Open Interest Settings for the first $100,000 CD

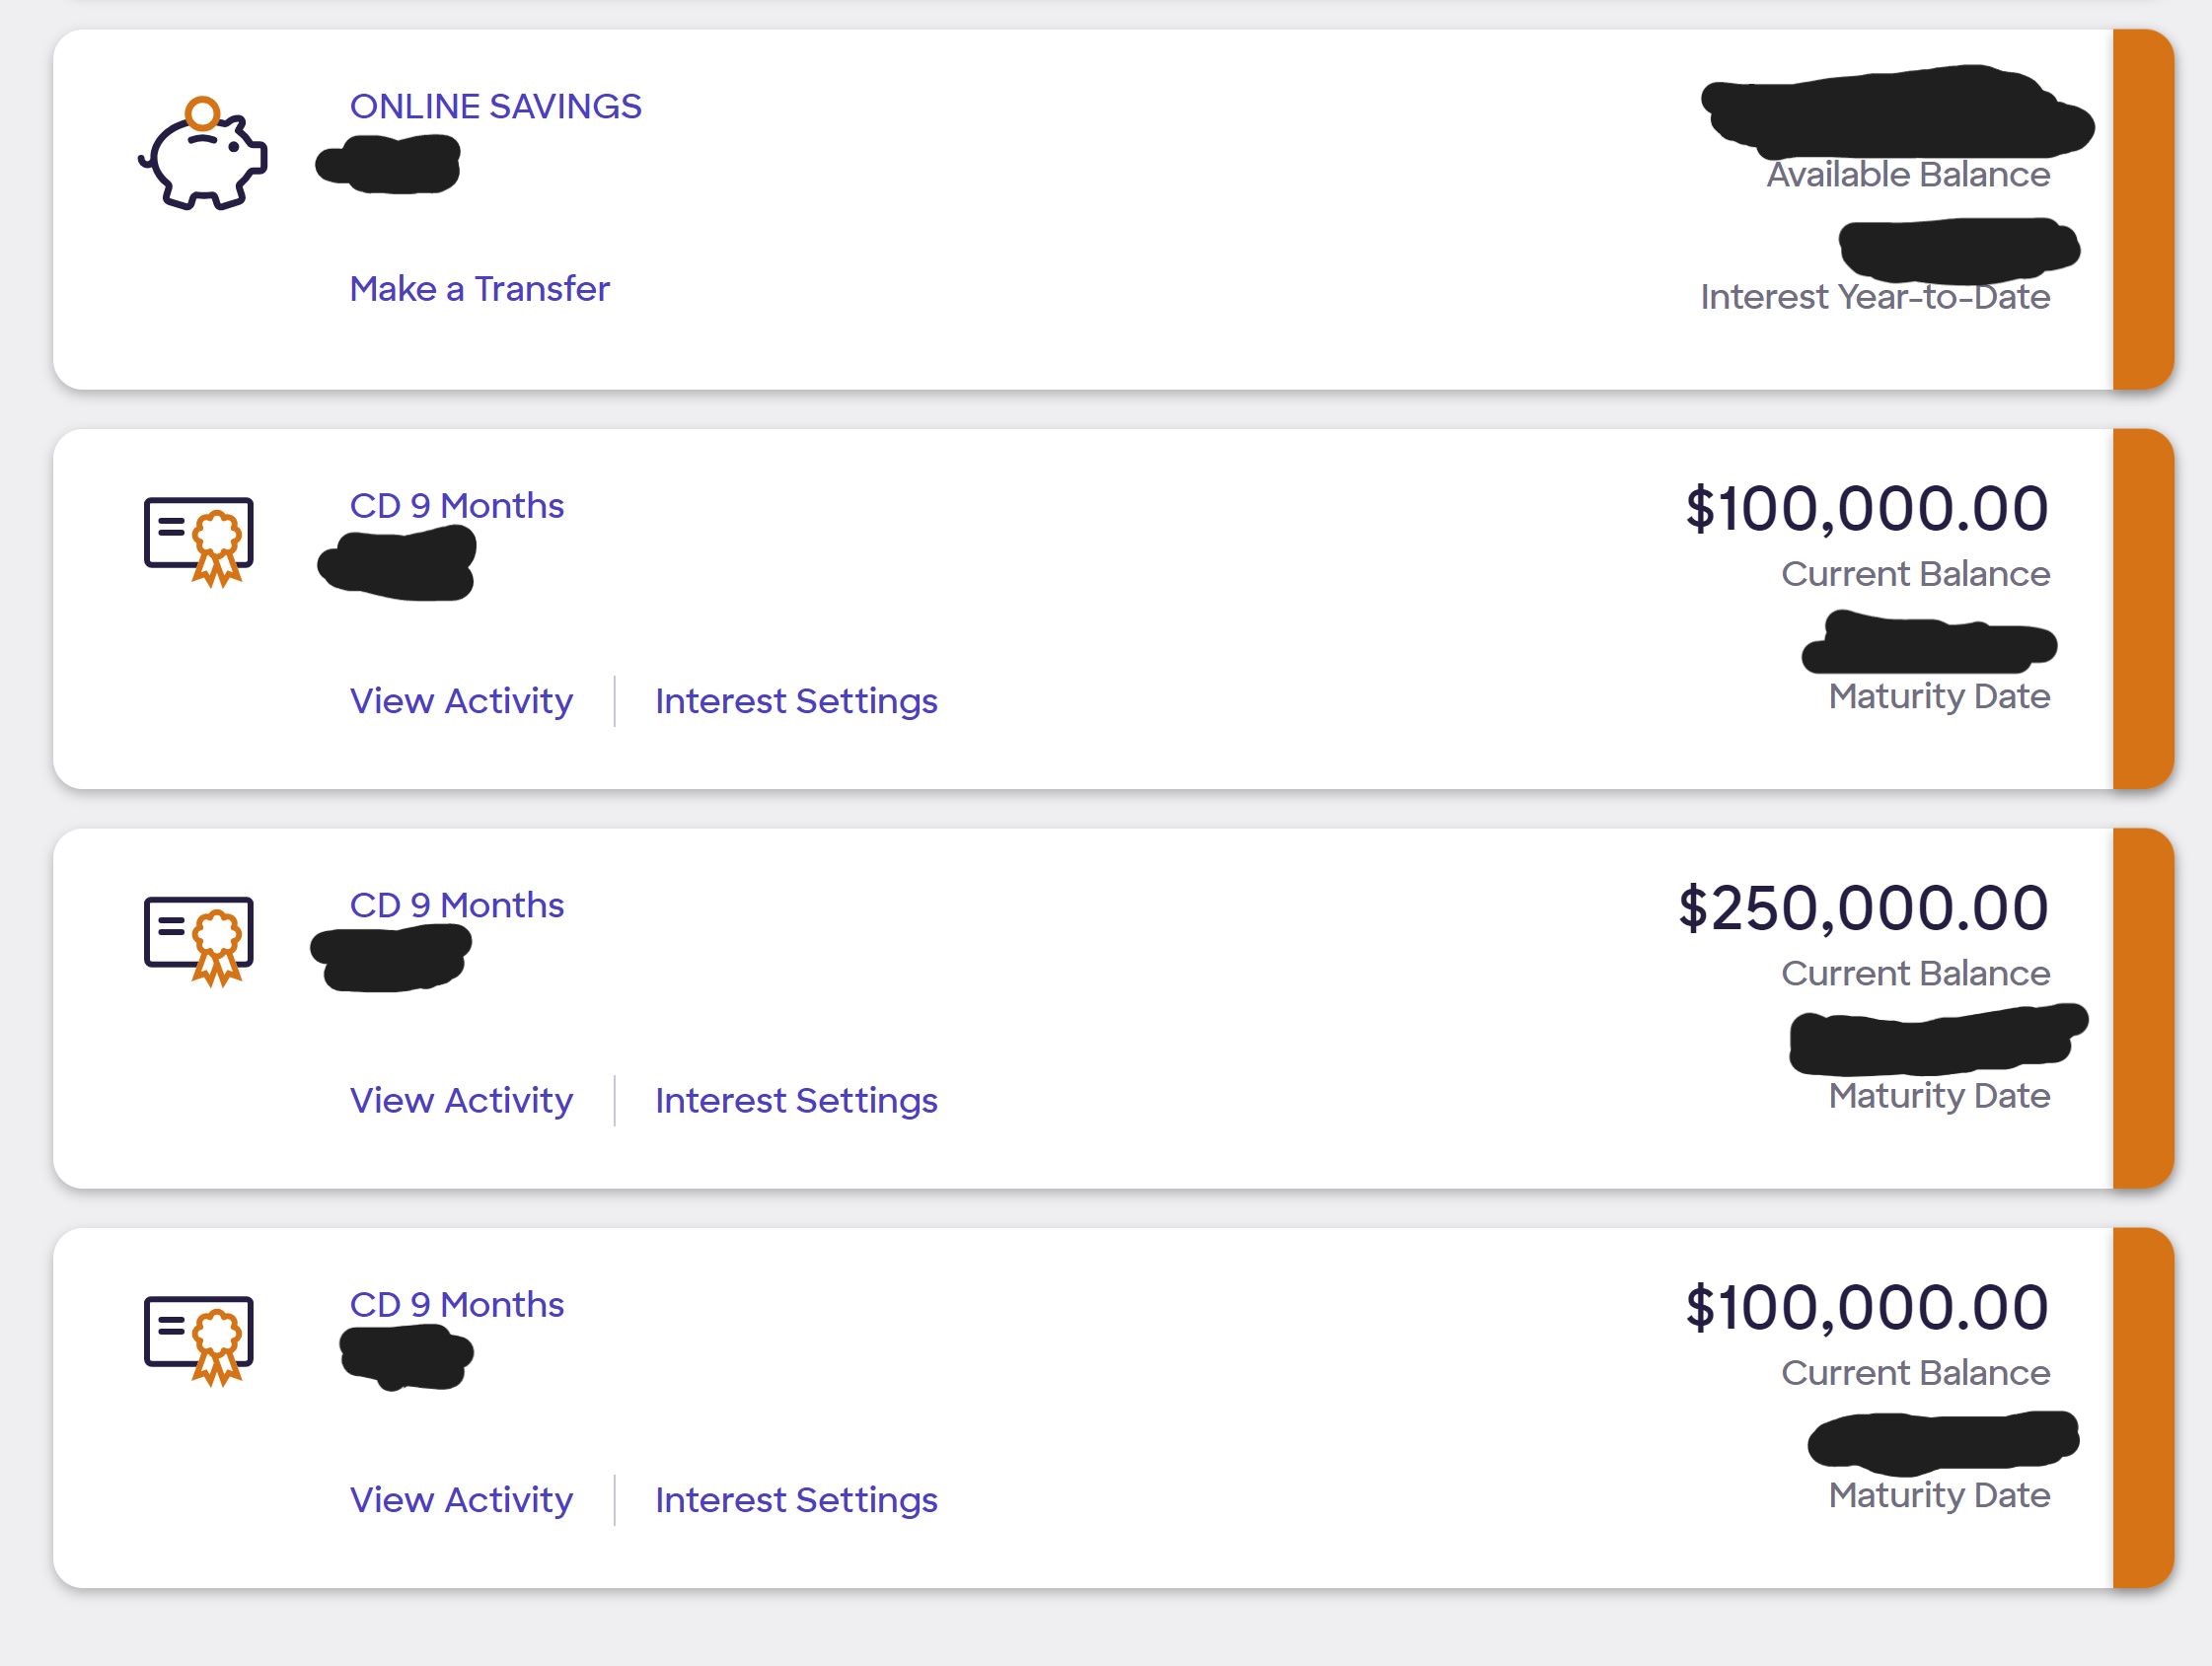point(796,701)
